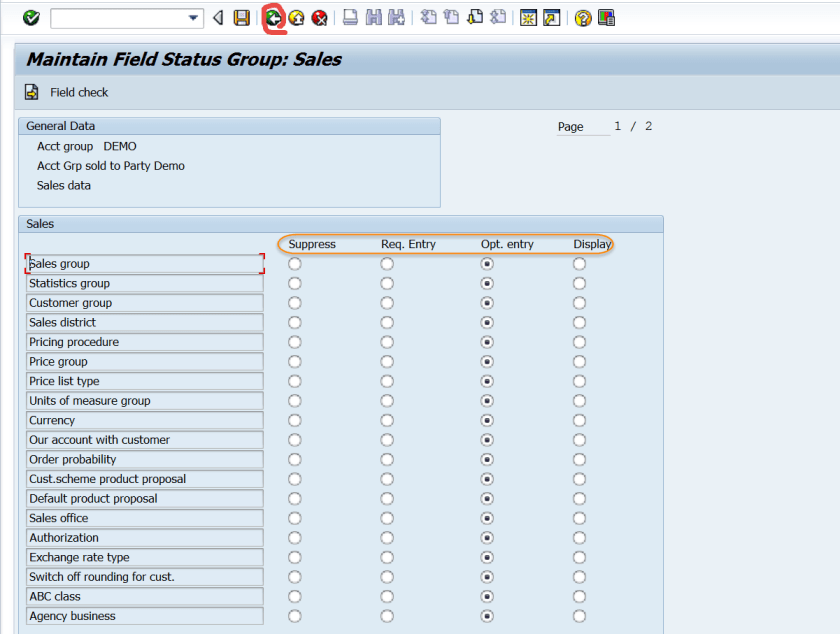
Task: Select the Exchange rate type field label
Action: [x=145, y=557]
